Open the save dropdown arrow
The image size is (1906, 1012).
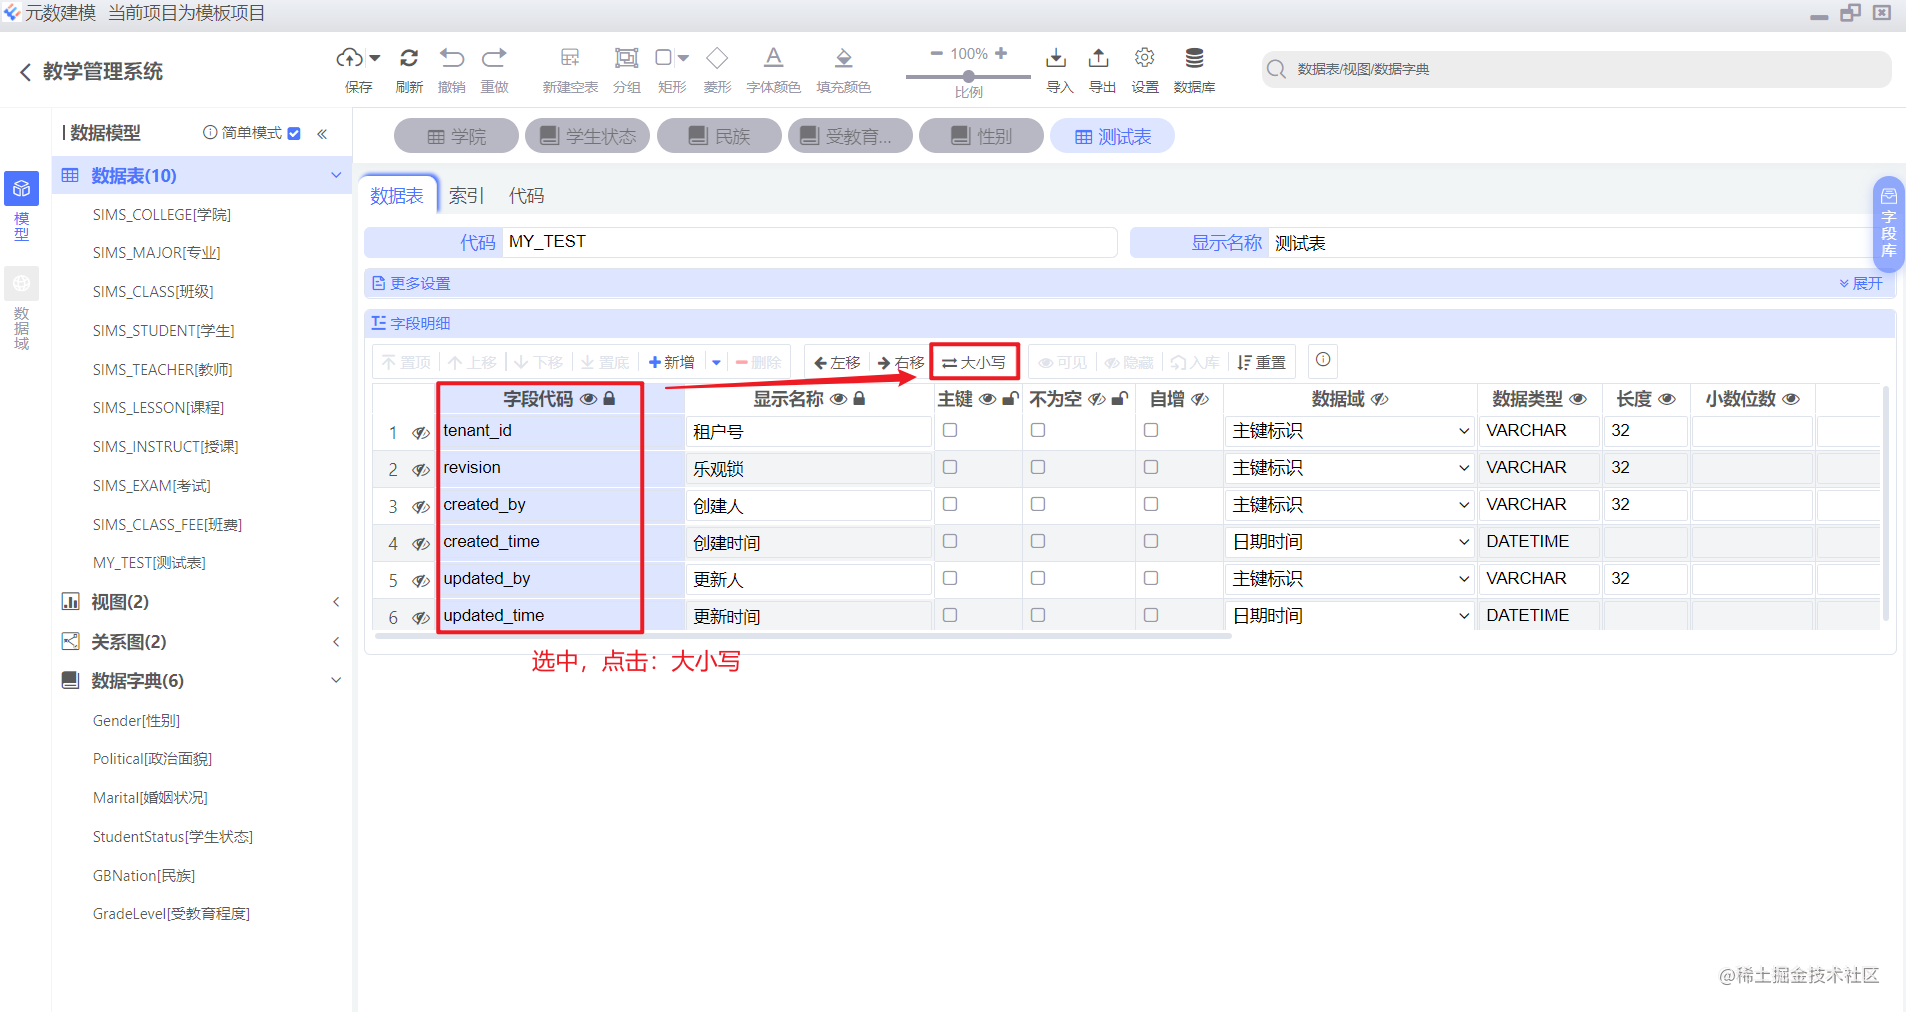point(375,58)
